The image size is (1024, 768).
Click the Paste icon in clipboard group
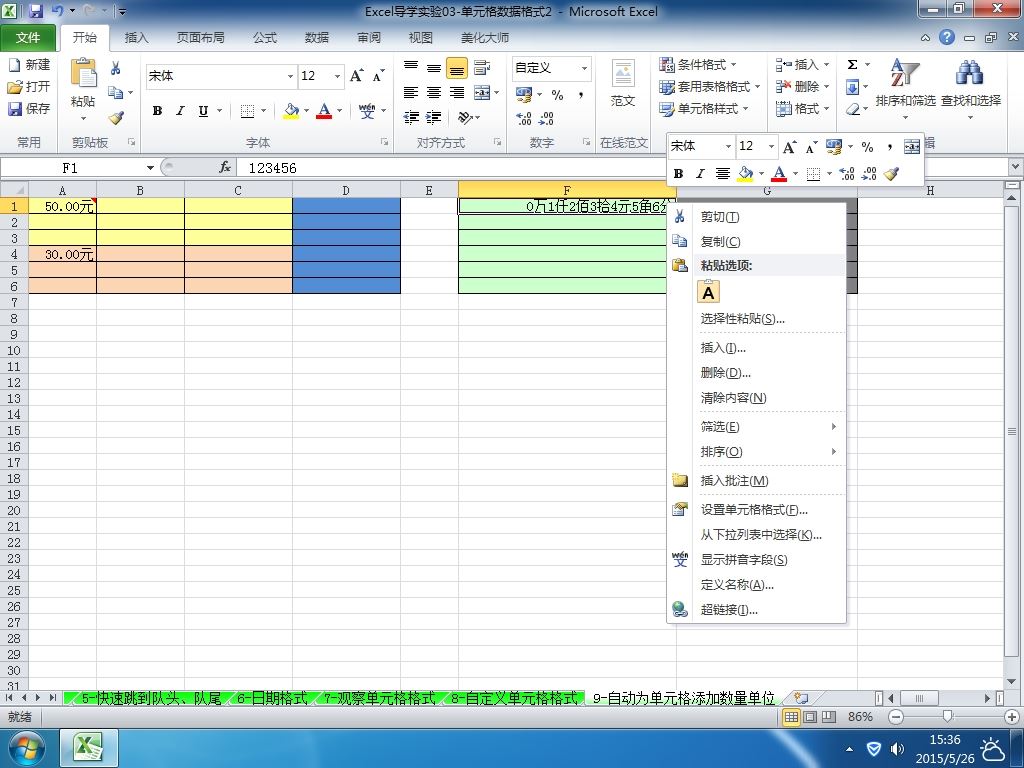pyautogui.click(x=84, y=74)
